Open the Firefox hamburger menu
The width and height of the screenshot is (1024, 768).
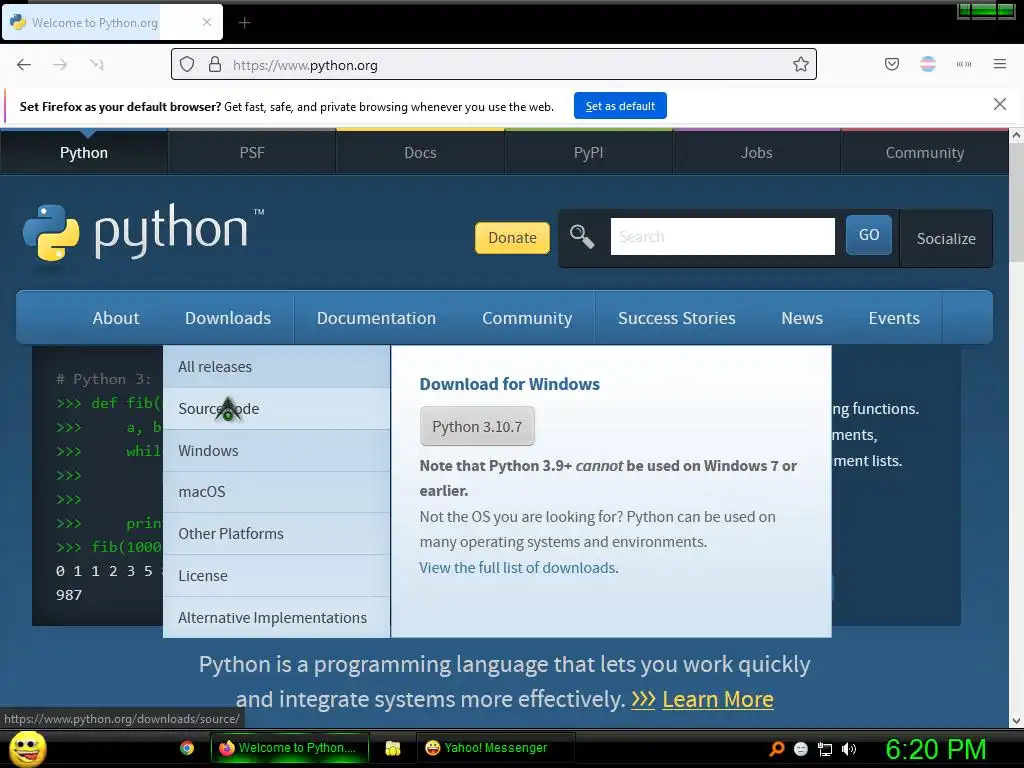[x=999, y=64]
